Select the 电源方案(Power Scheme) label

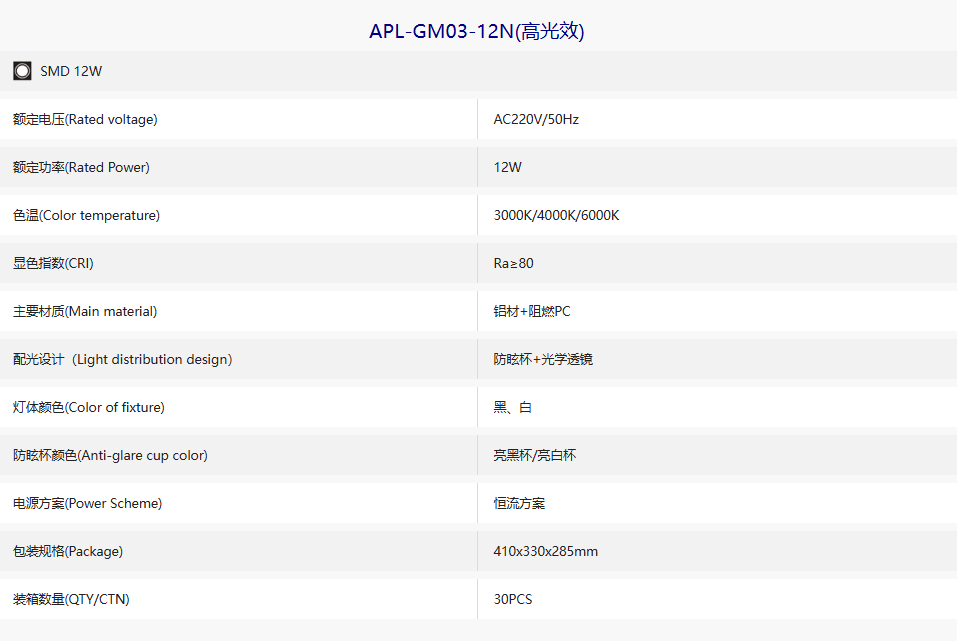pos(88,504)
